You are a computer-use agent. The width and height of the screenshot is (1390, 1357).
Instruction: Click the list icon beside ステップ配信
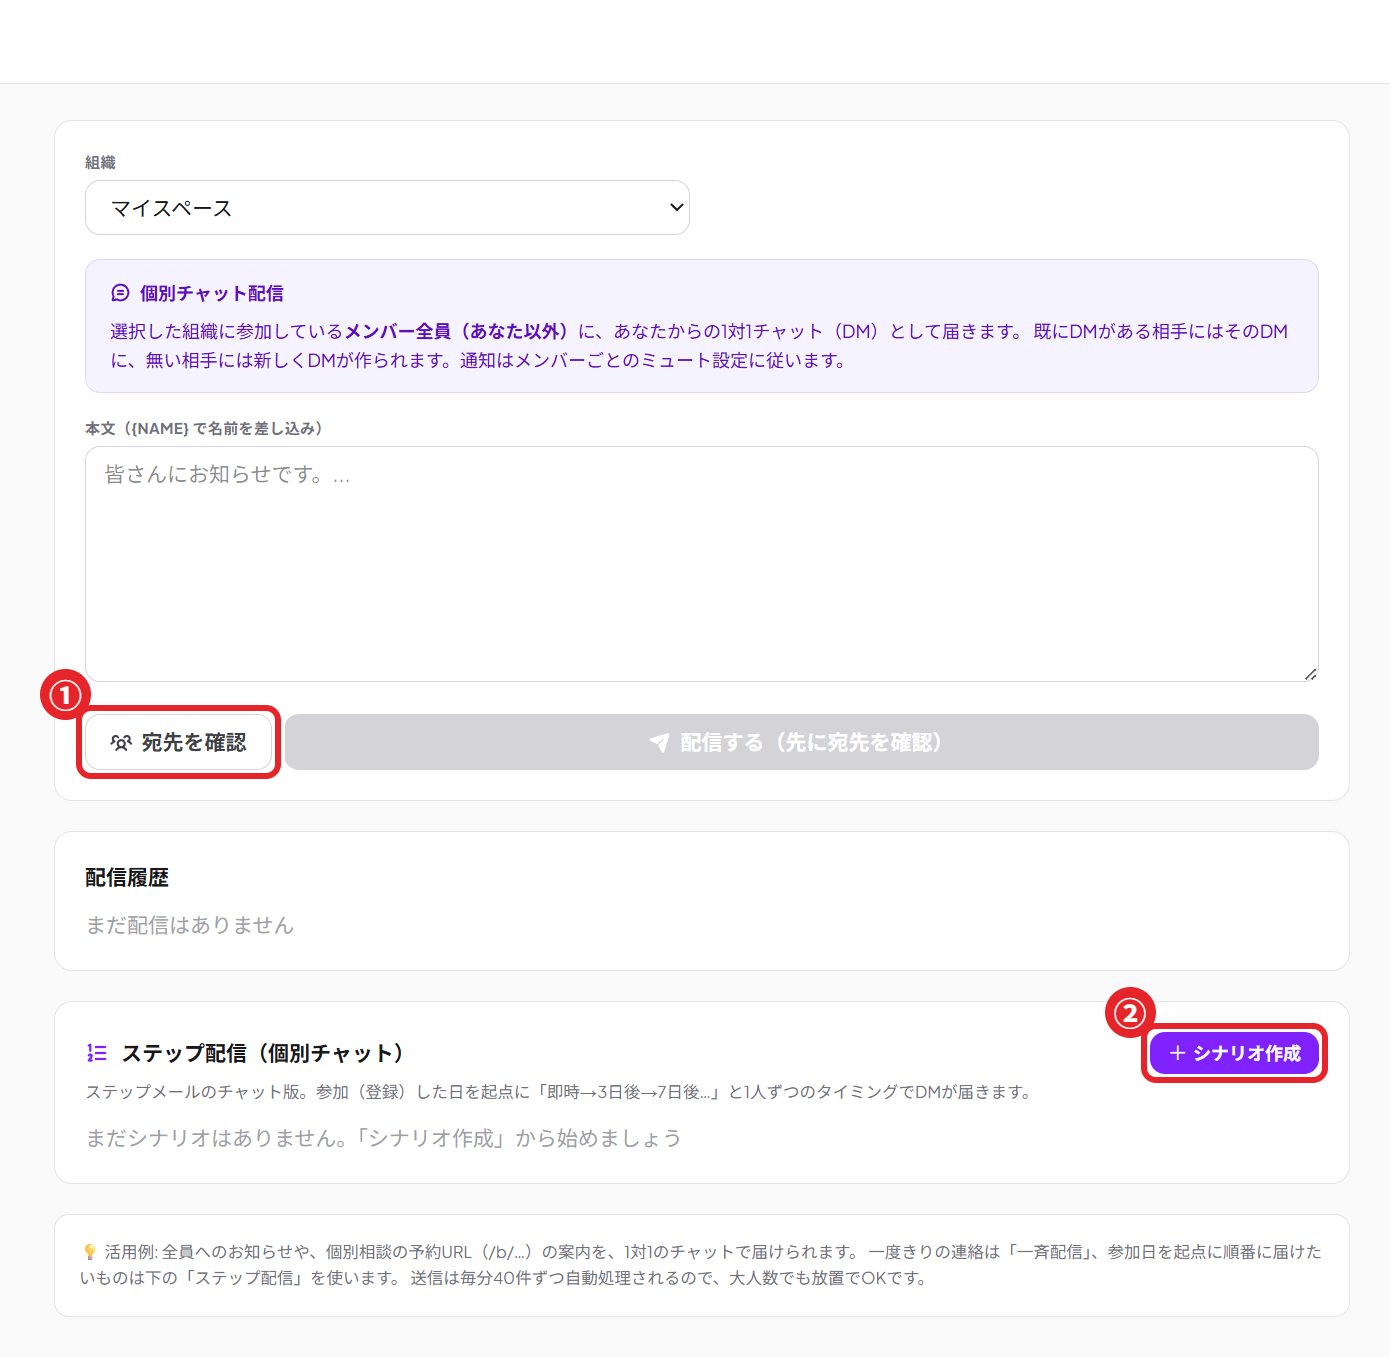tap(97, 1053)
